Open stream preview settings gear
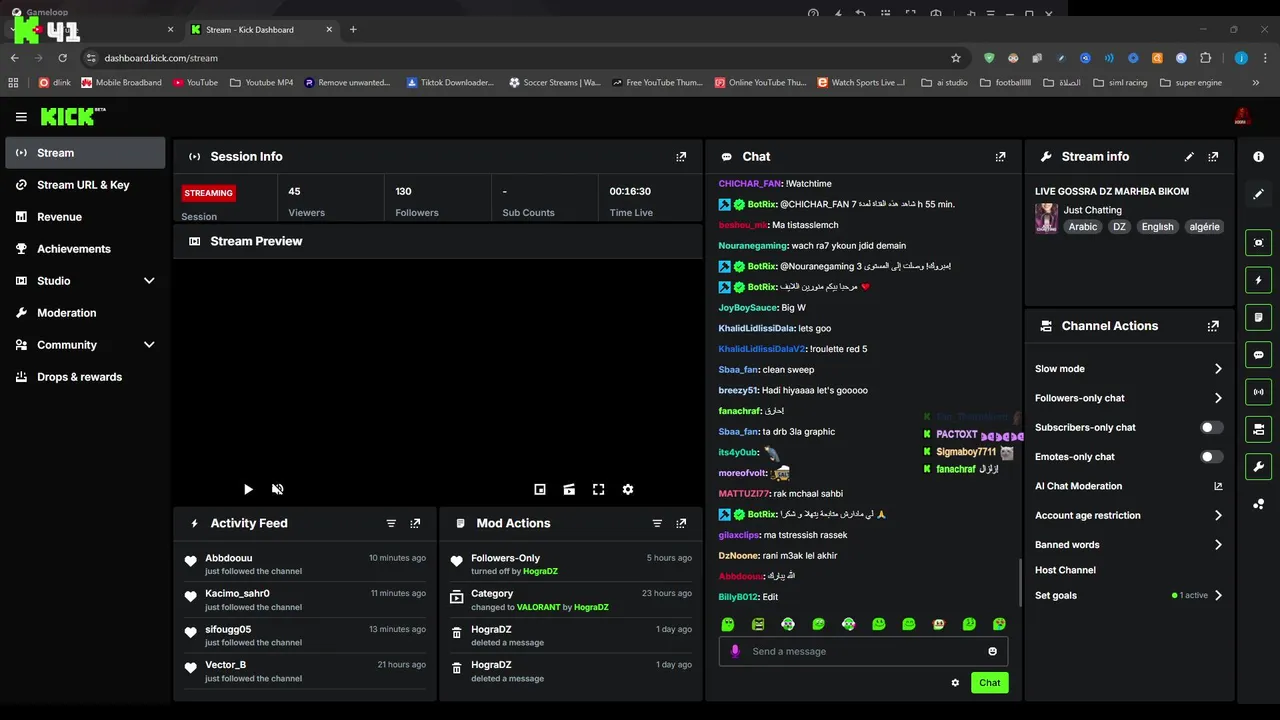The height and width of the screenshot is (720, 1280). (628, 489)
